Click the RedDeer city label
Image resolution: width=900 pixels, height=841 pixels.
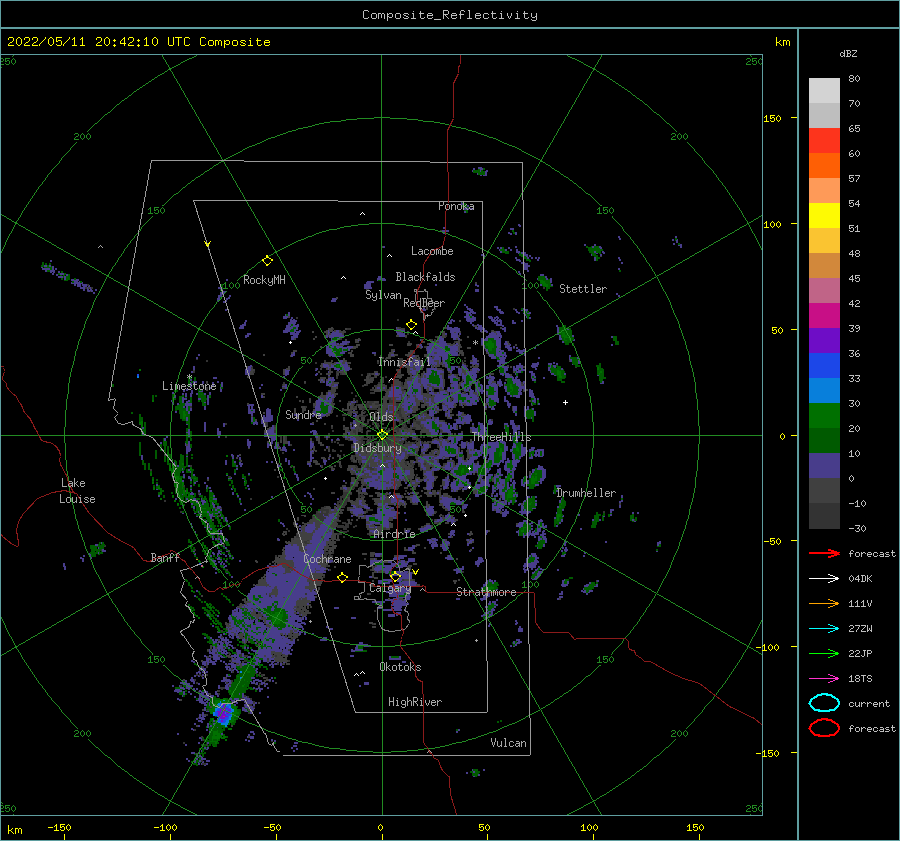tap(424, 303)
